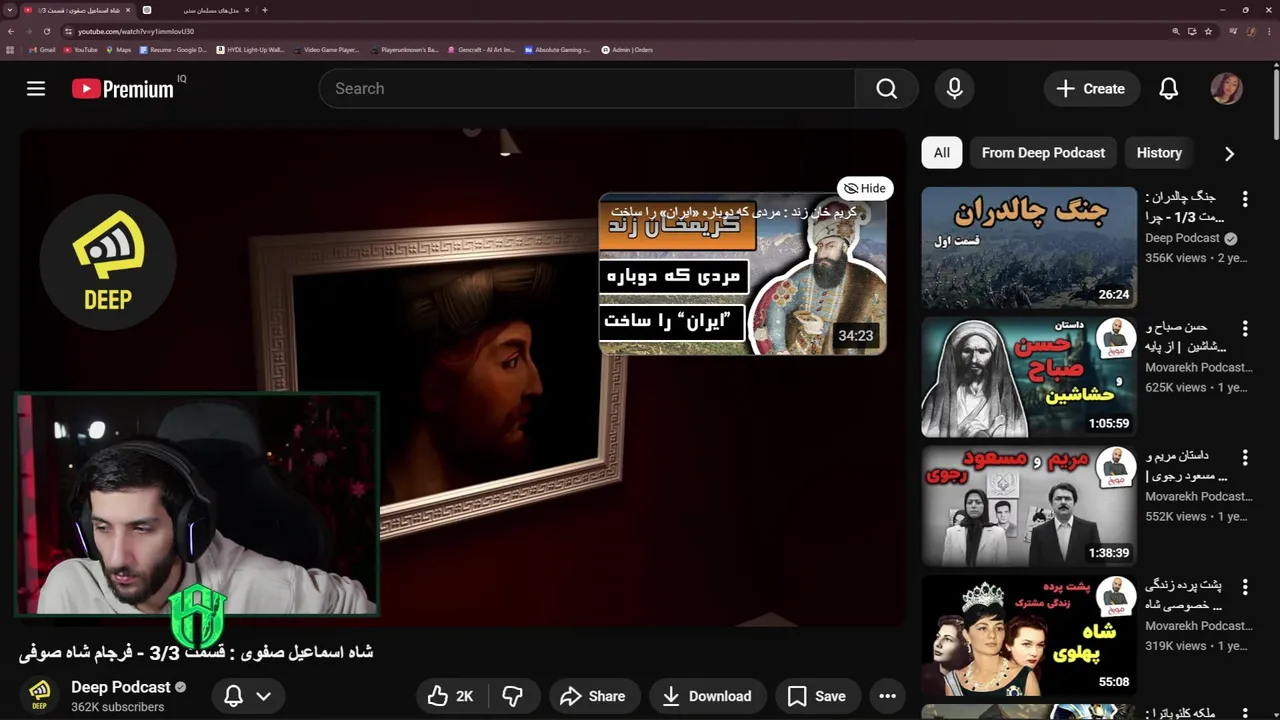Open the Gencraft AI Art bookmark
Image resolution: width=1280 pixels, height=720 pixels.
[x=481, y=49]
